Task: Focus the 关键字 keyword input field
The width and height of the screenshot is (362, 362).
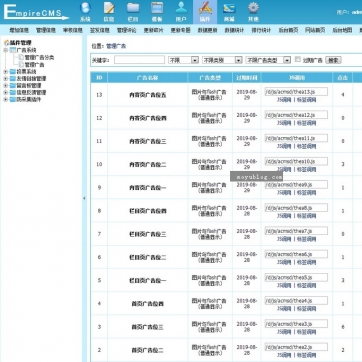Action: point(139,60)
